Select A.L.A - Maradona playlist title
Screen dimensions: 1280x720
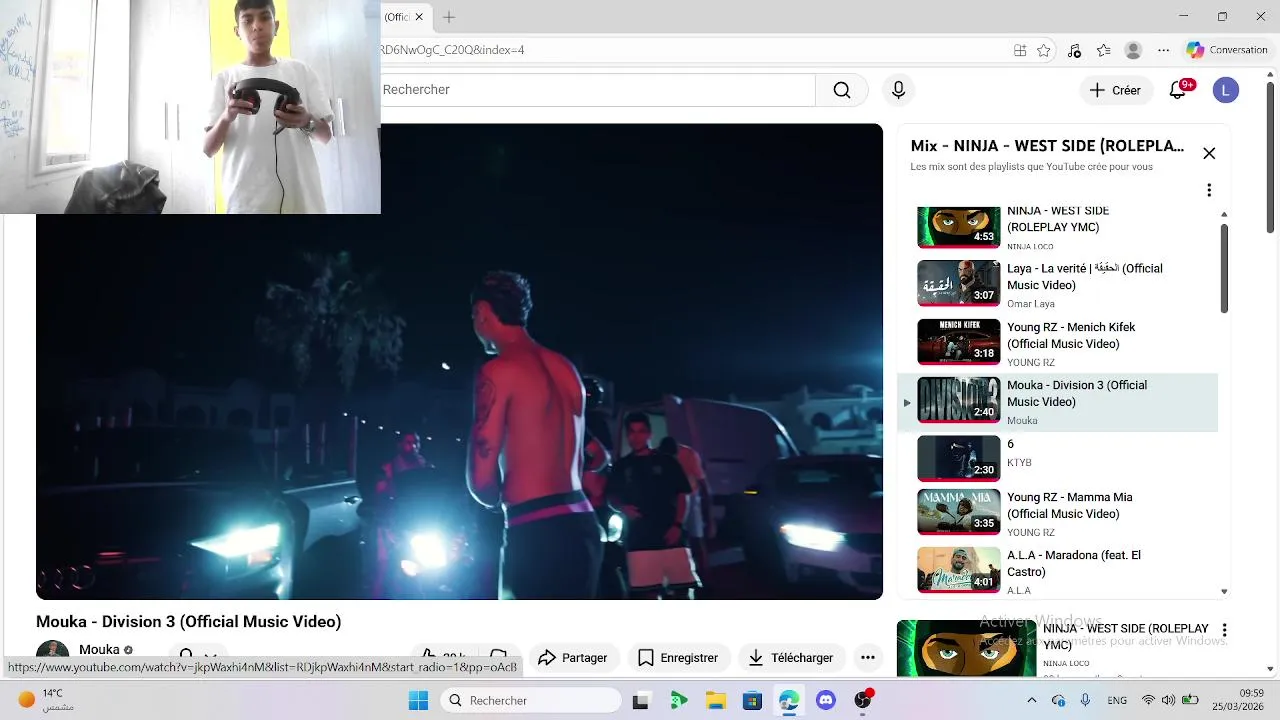(1074, 563)
